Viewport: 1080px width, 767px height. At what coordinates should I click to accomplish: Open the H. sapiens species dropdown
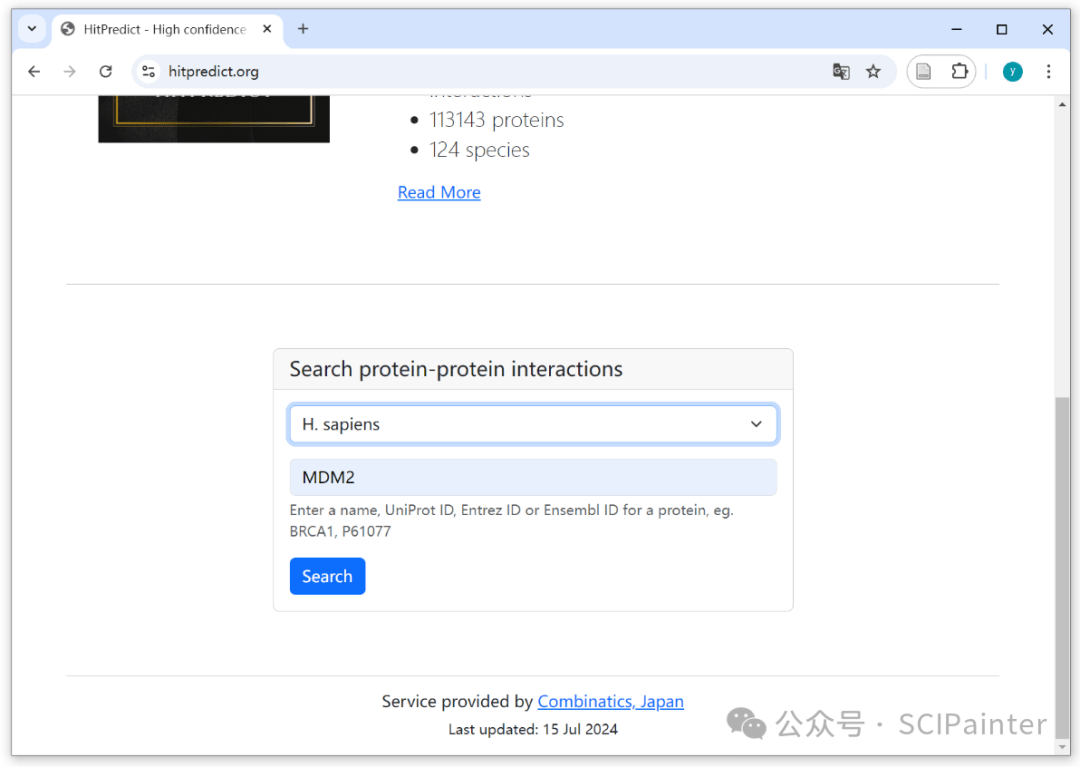533,424
